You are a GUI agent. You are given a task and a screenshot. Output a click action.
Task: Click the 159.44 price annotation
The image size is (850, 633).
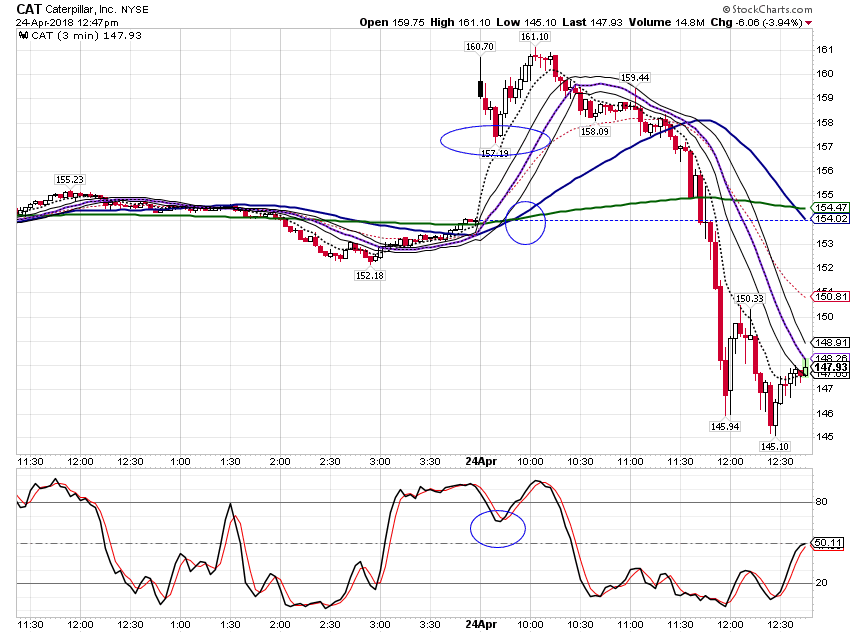tap(635, 77)
